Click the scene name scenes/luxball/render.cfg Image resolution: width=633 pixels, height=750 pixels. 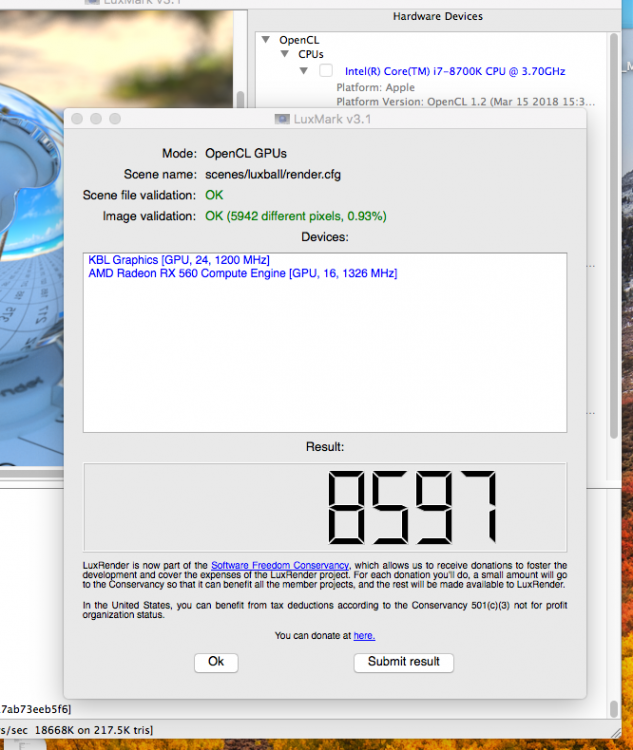(x=273, y=175)
